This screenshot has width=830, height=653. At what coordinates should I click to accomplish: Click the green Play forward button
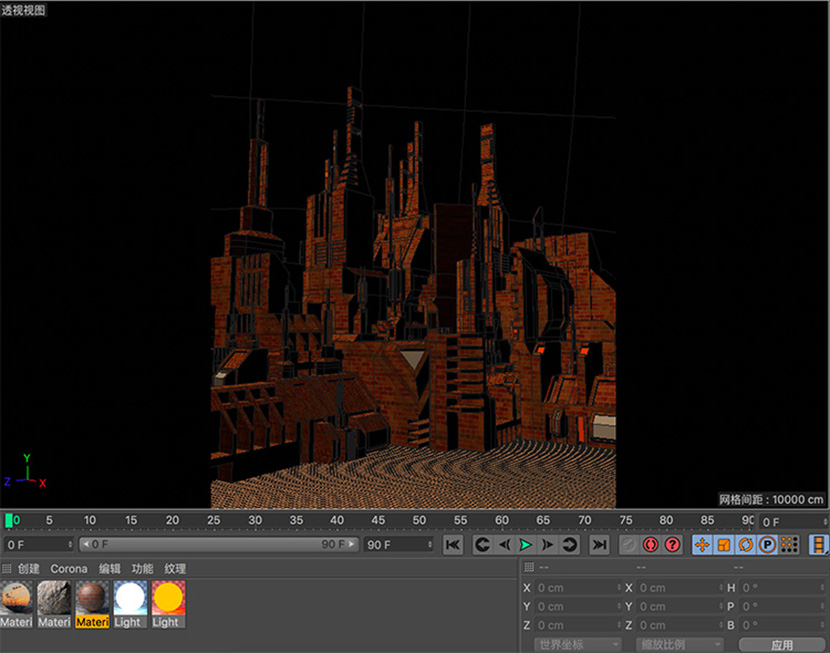(x=526, y=545)
